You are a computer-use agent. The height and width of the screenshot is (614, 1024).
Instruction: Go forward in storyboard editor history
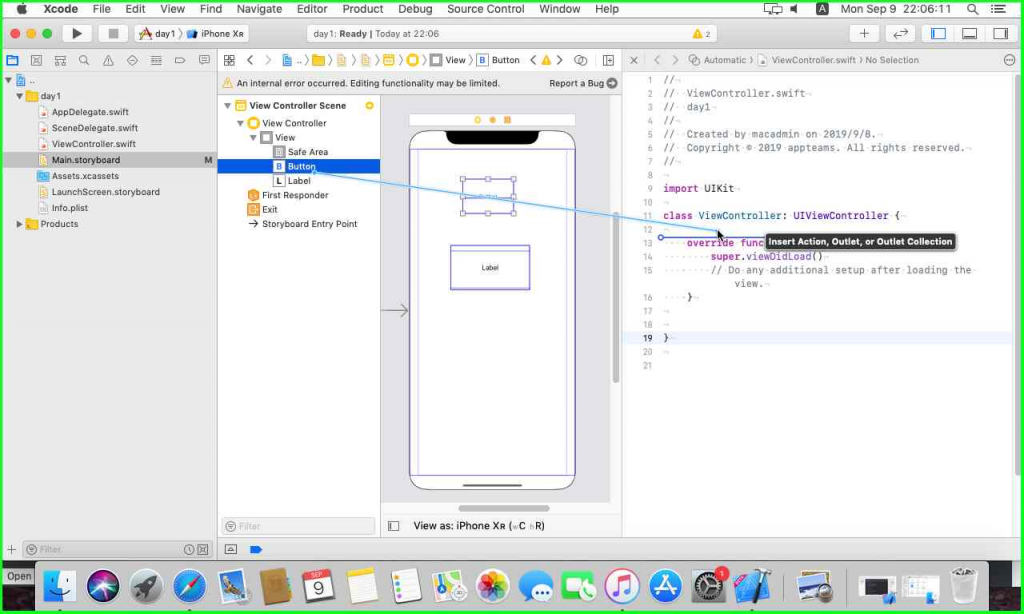pyautogui.click(x=268, y=60)
